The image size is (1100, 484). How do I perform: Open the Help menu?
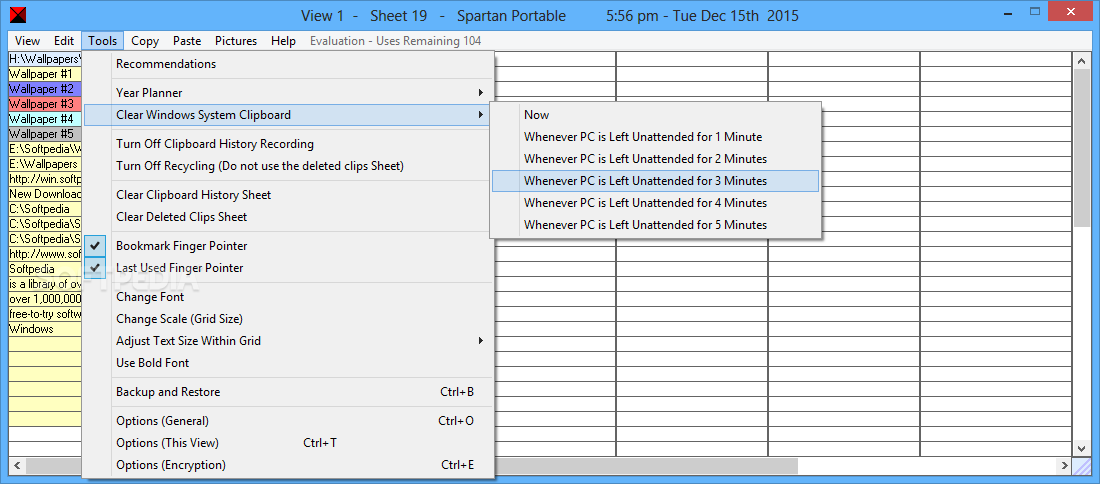coord(283,41)
